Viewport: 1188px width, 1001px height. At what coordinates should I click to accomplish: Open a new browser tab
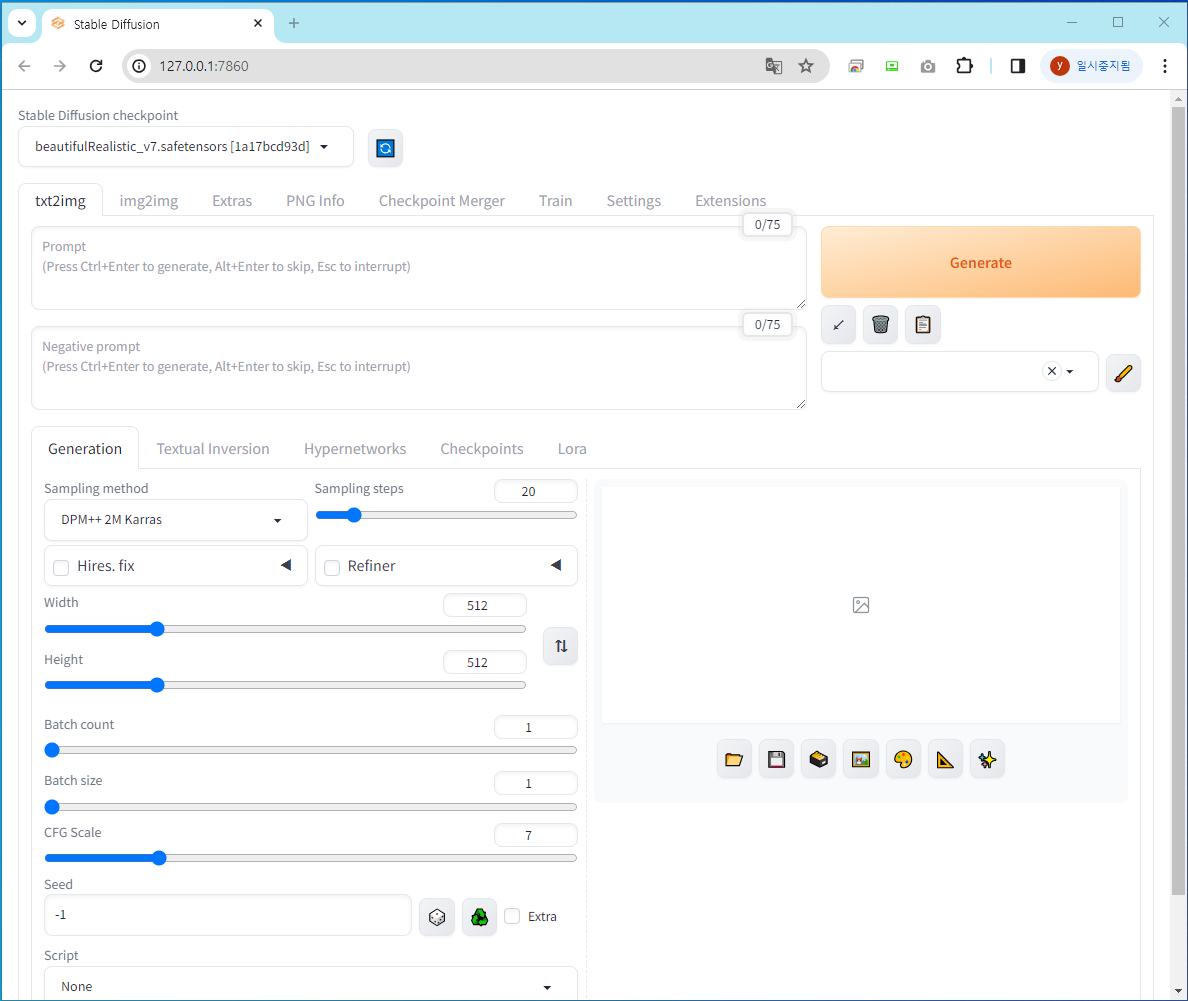coord(294,23)
